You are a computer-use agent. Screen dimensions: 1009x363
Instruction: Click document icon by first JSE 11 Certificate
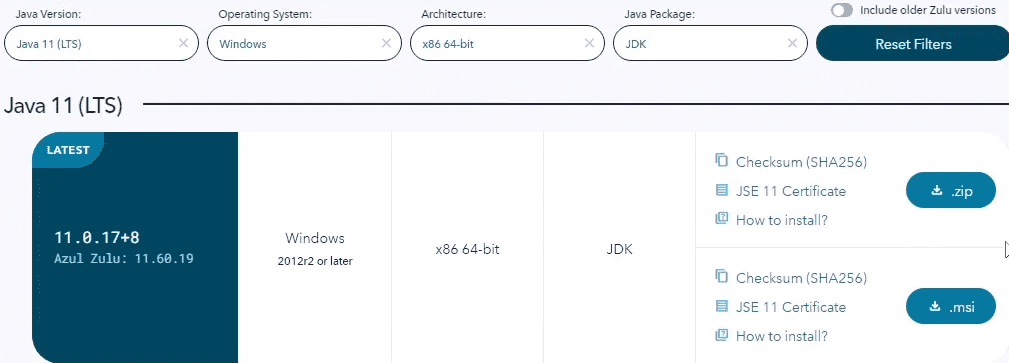point(721,190)
